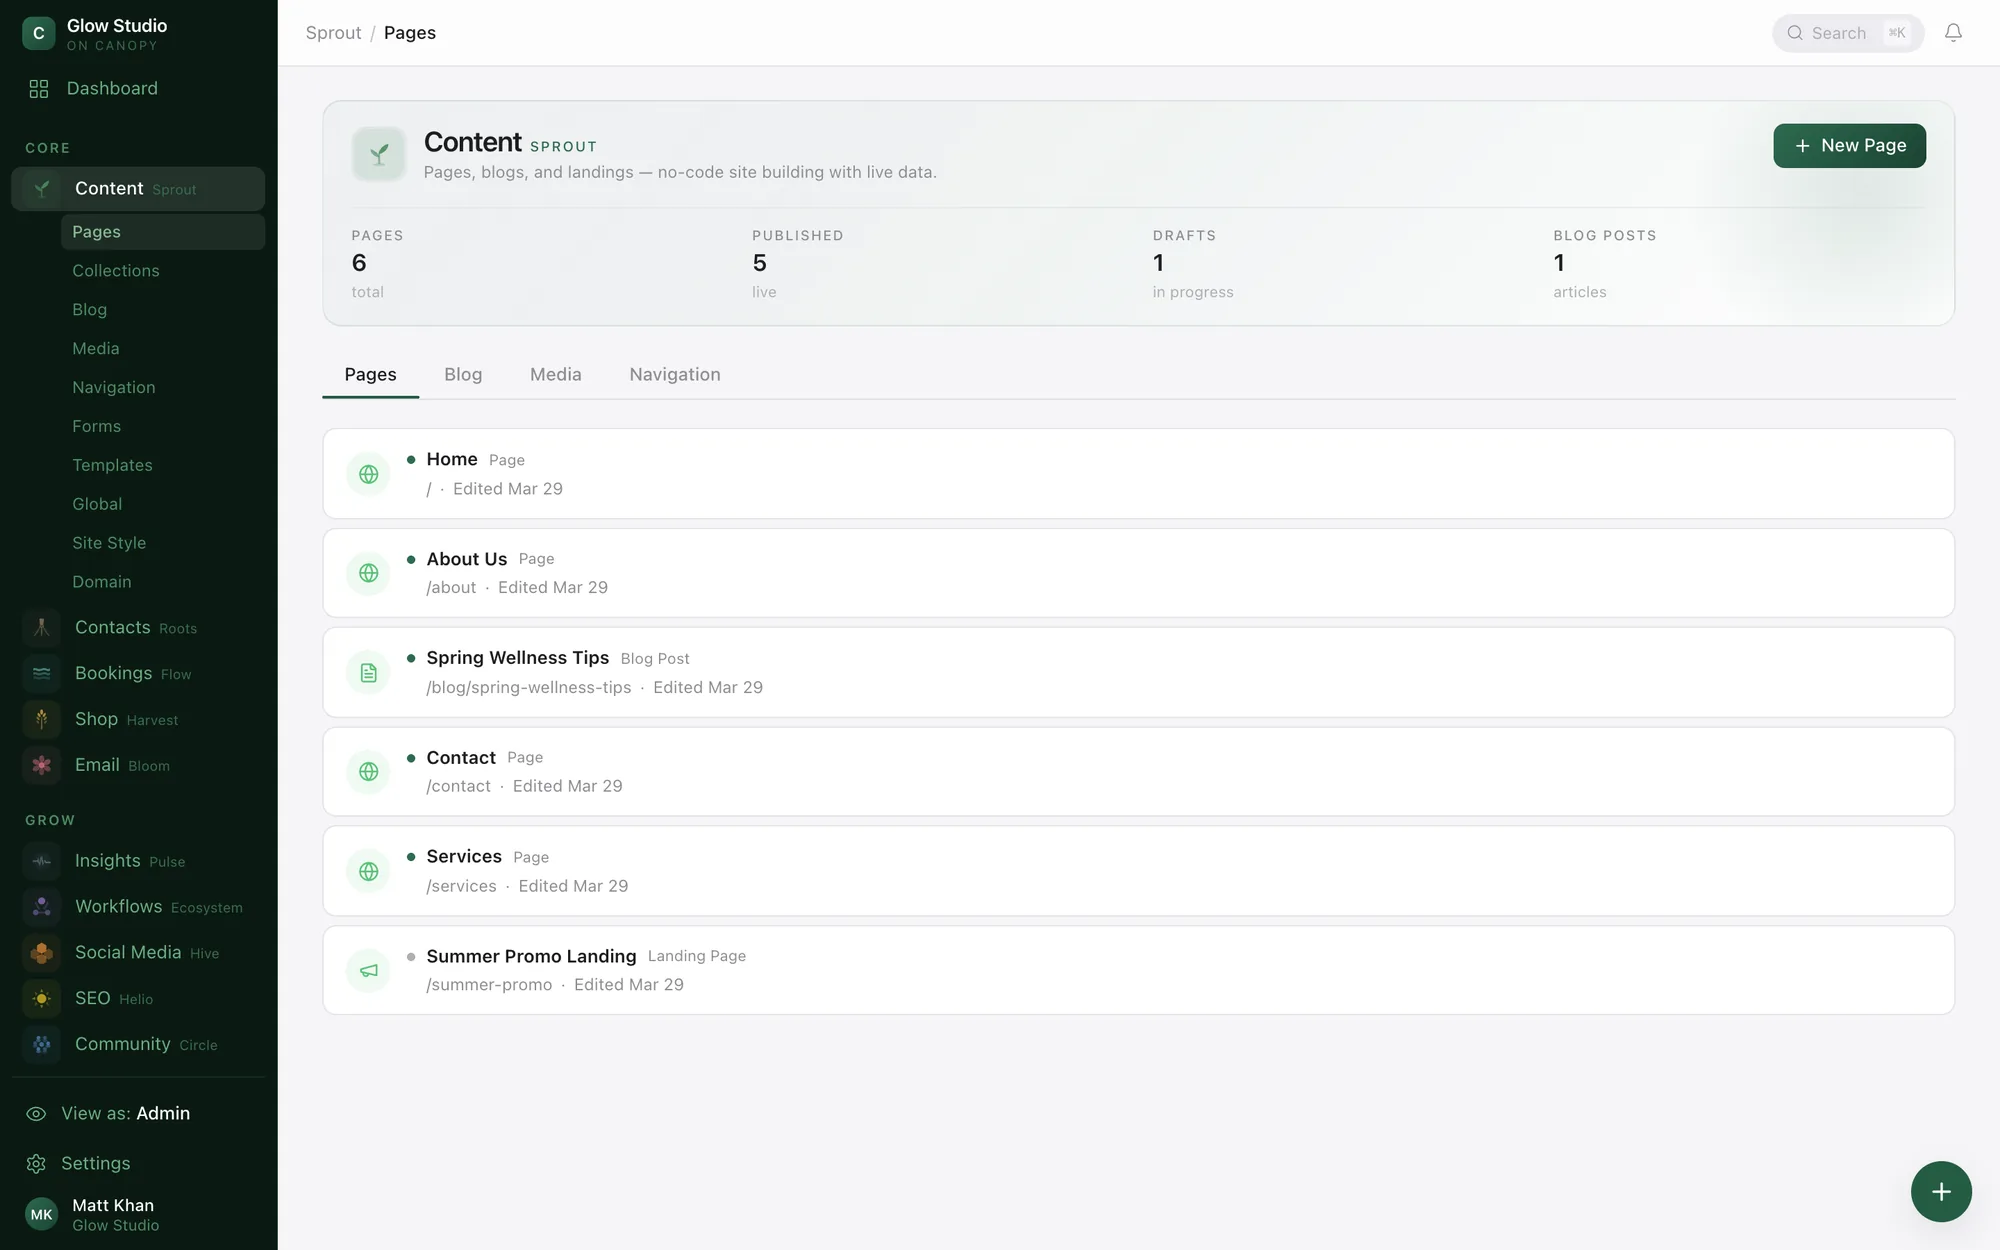Screen dimensions: 2000x1250
Task: Open the Summer Promo Landing title
Action: (x=531, y=957)
